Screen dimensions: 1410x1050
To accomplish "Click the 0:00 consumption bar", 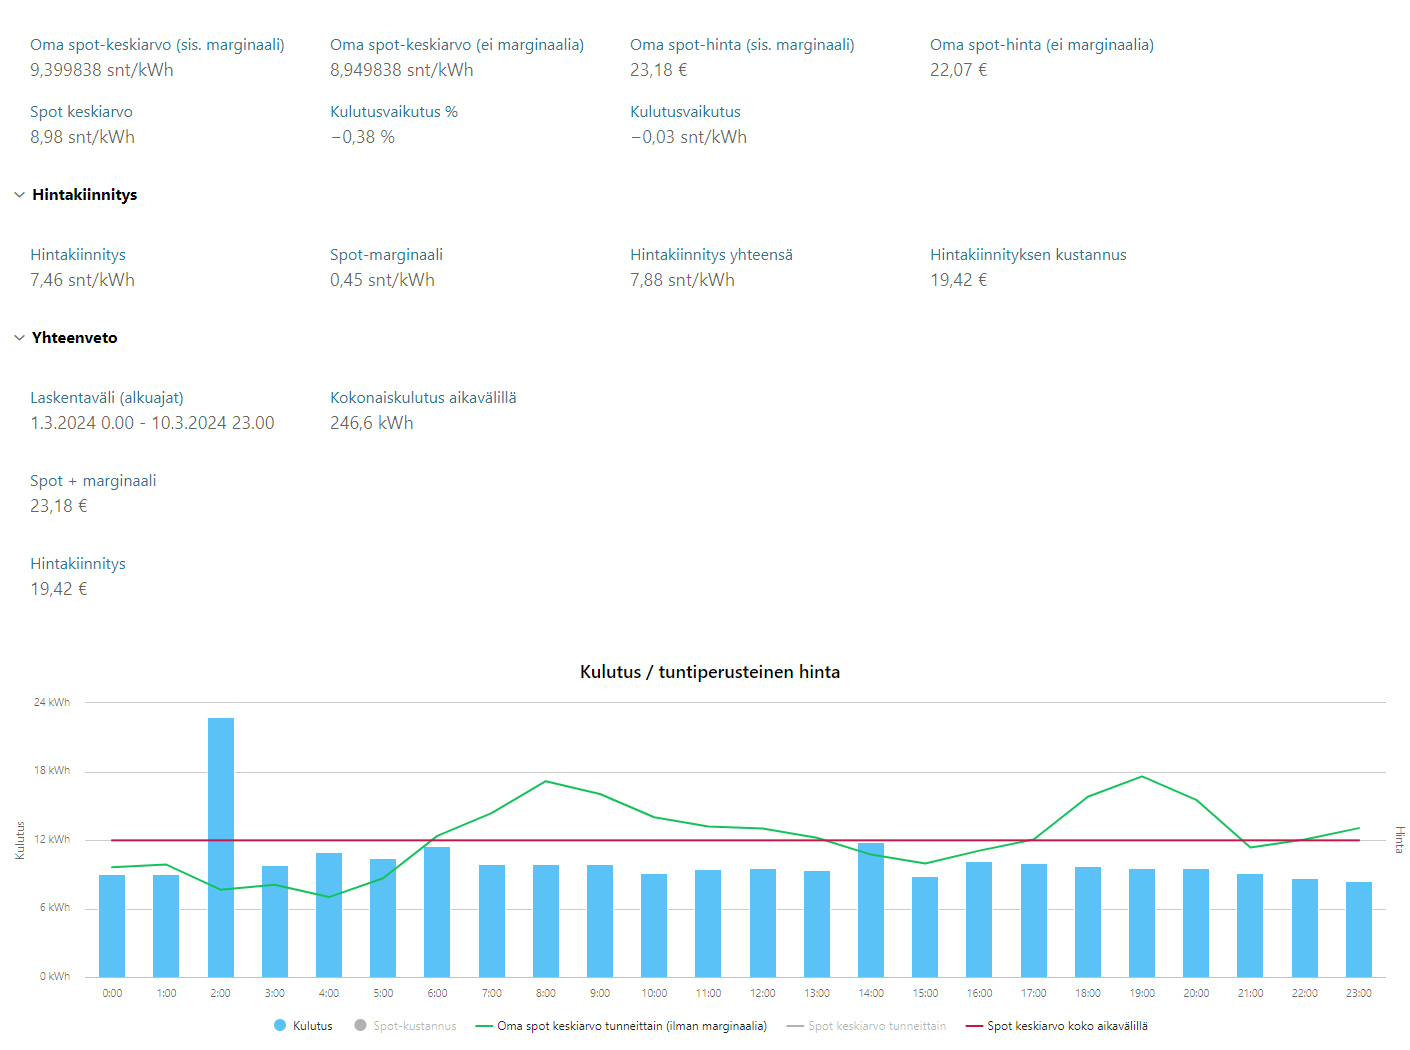I will click(x=112, y=925).
